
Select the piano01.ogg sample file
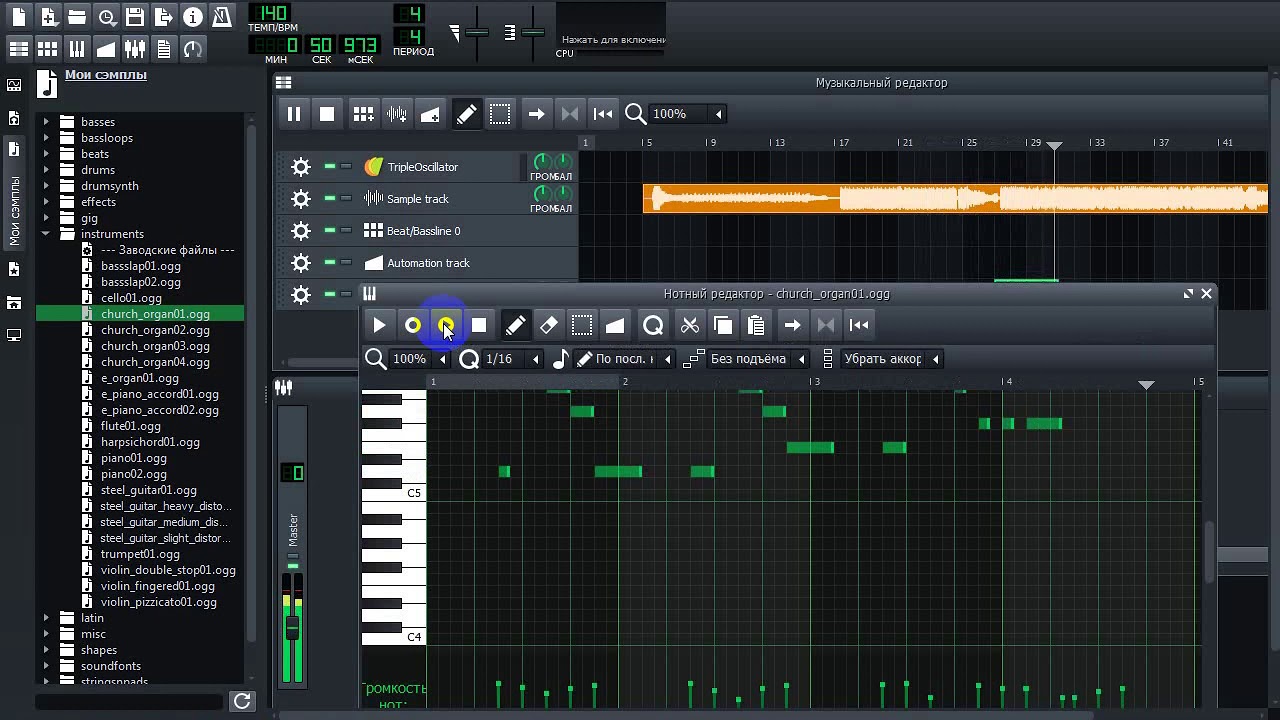134,458
